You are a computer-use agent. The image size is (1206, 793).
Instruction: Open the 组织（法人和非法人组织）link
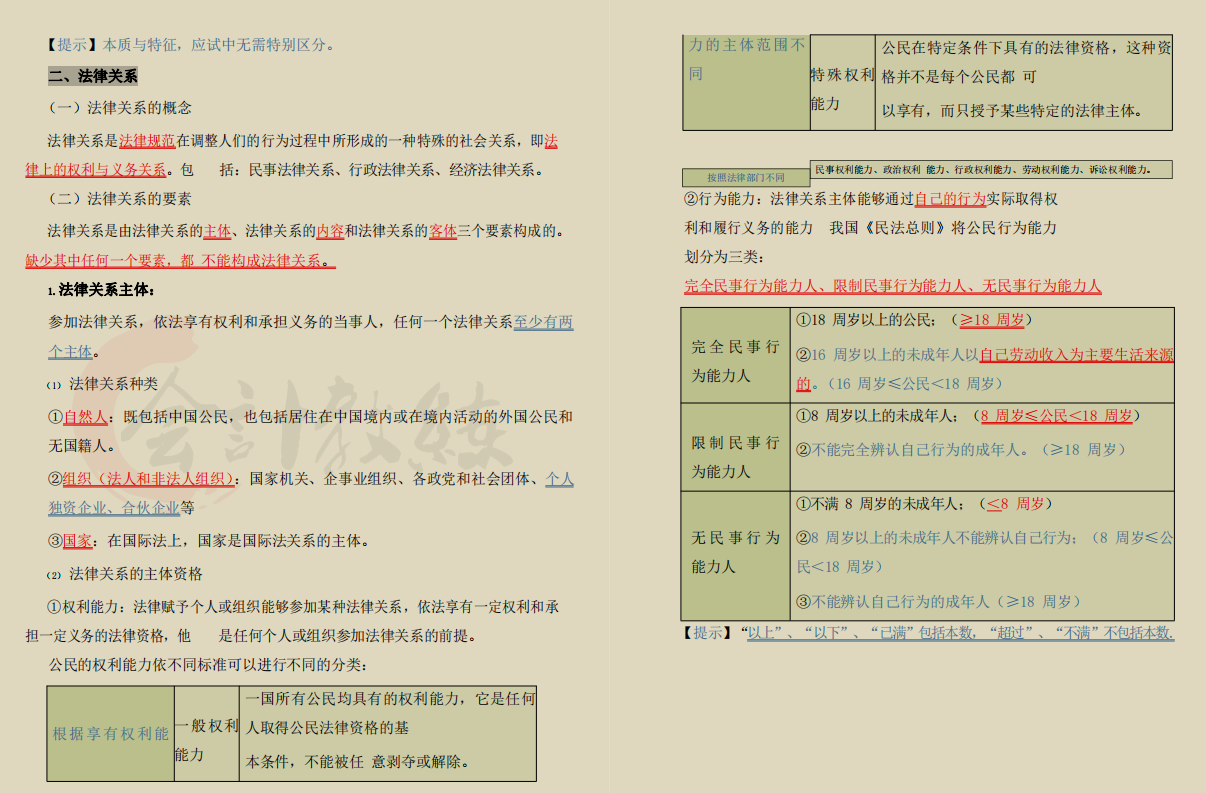point(147,478)
